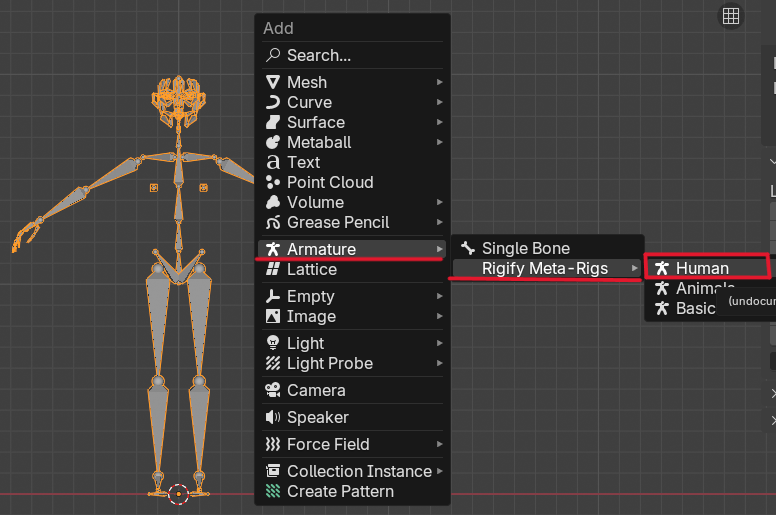
Task: Expand the Grease Pencil submenu arrow
Action: (439, 222)
